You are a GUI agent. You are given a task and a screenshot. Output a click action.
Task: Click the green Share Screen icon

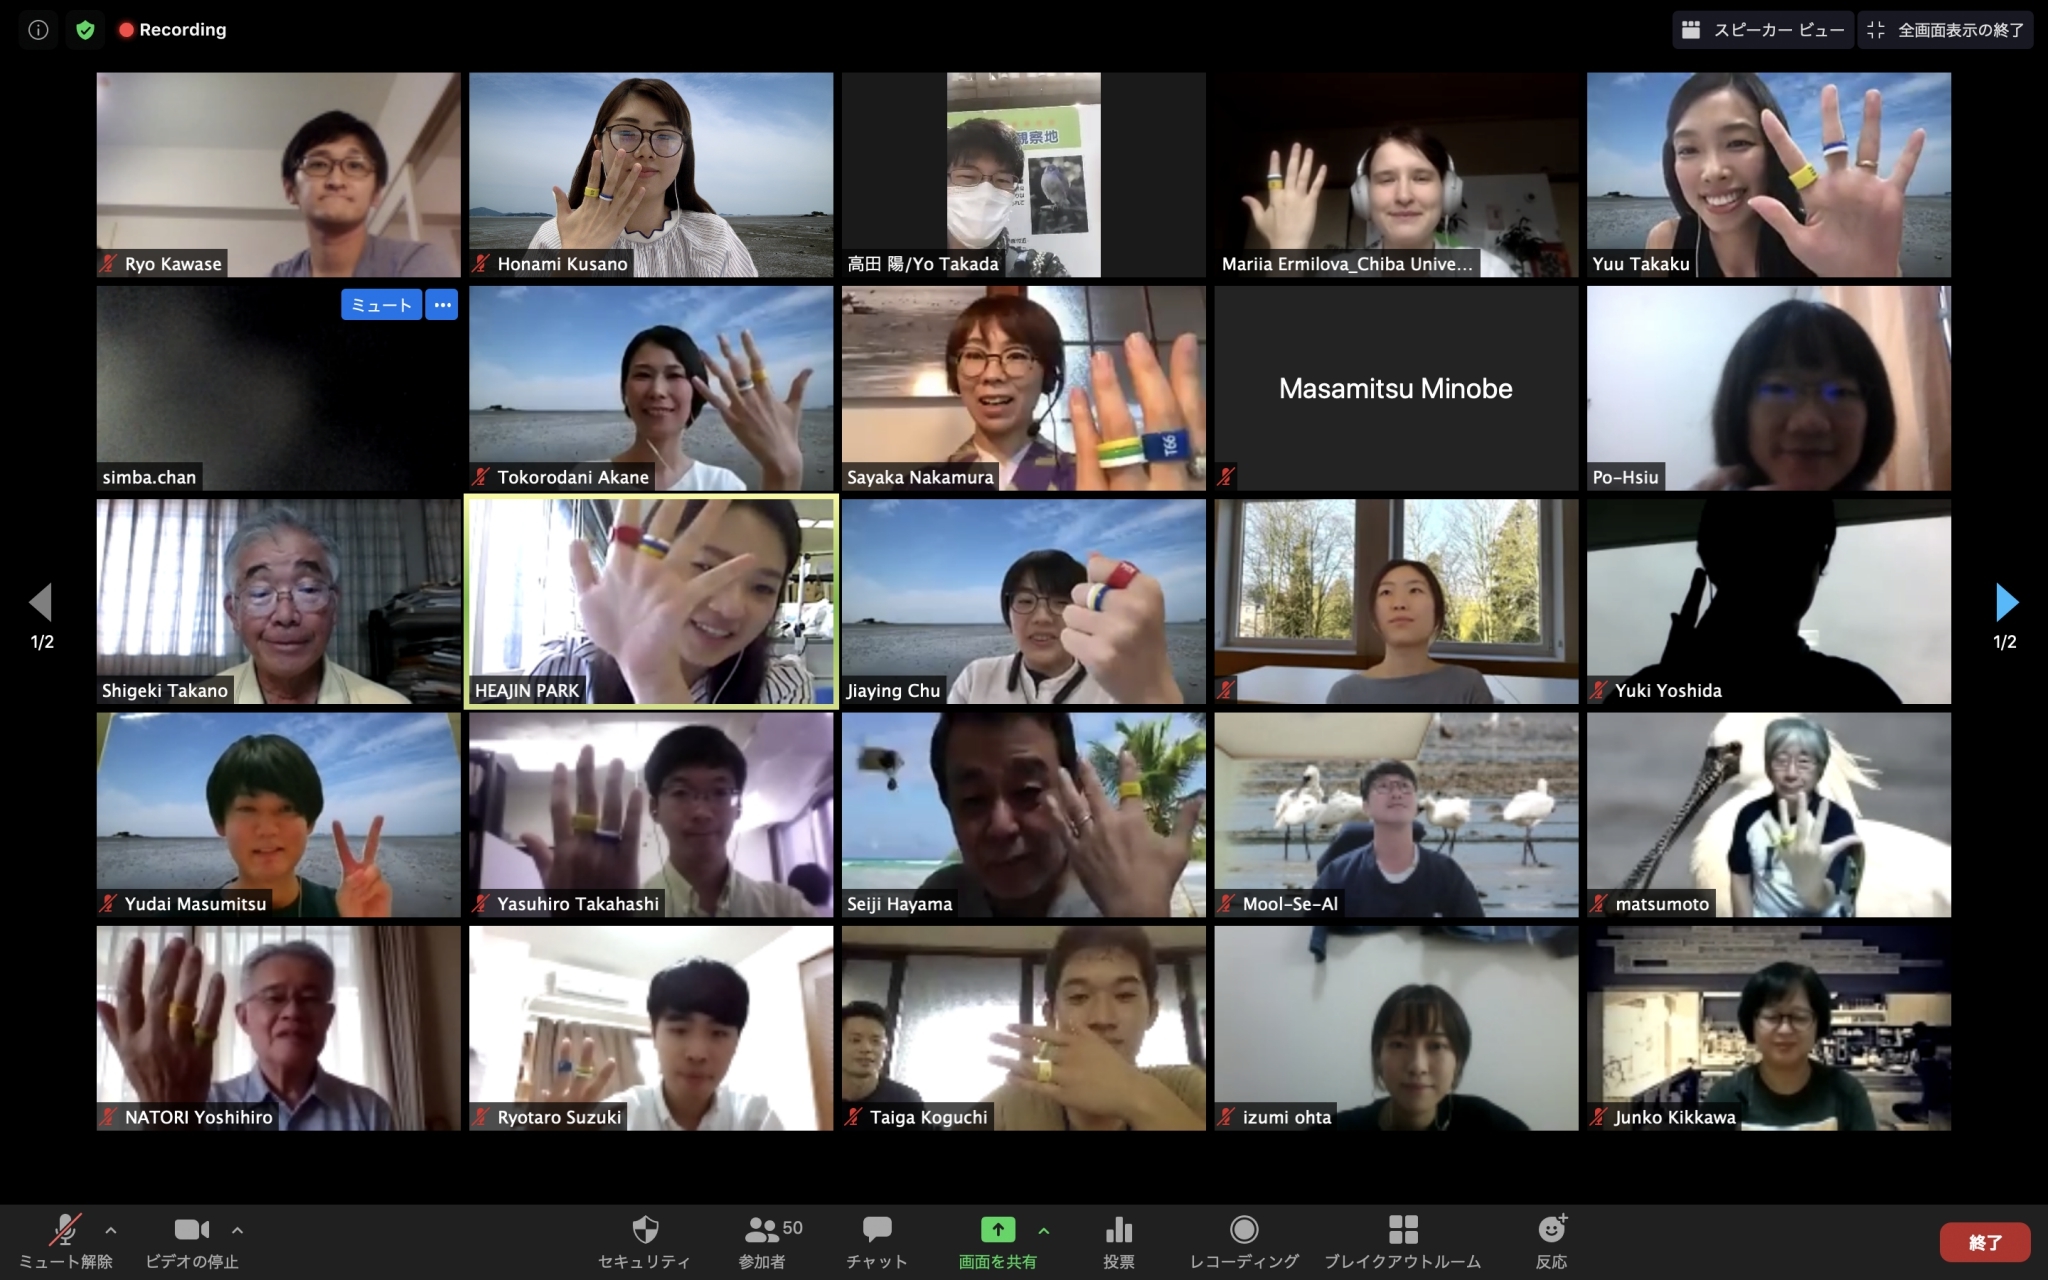(x=997, y=1229)
